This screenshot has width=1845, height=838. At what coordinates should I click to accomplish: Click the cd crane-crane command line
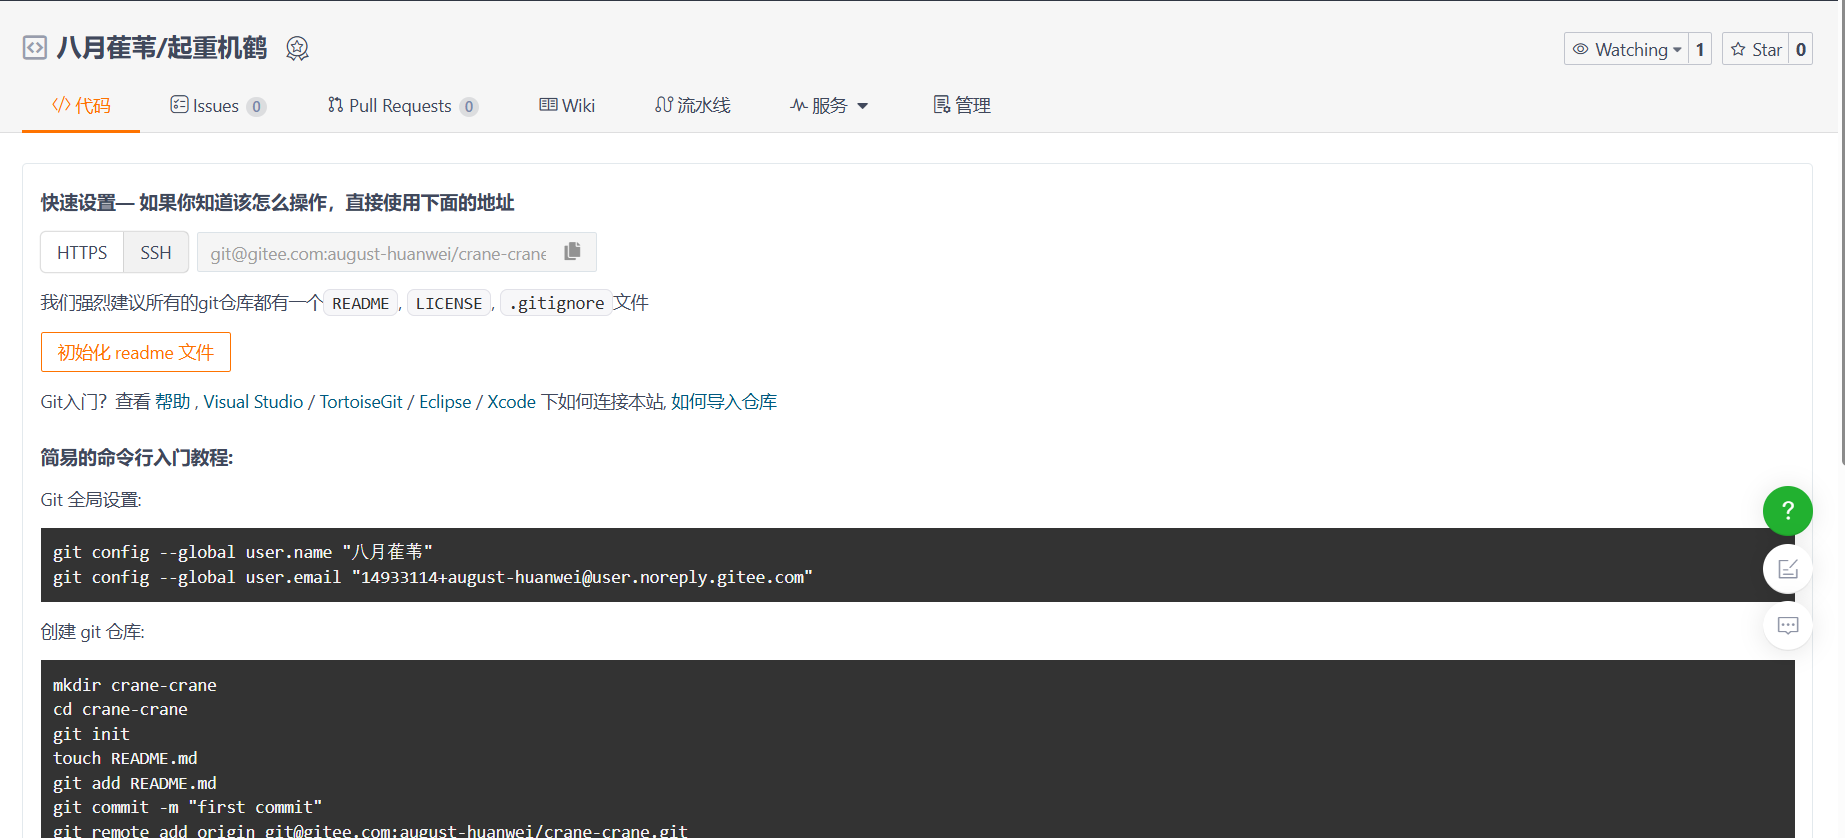click(x=120, y=709)
